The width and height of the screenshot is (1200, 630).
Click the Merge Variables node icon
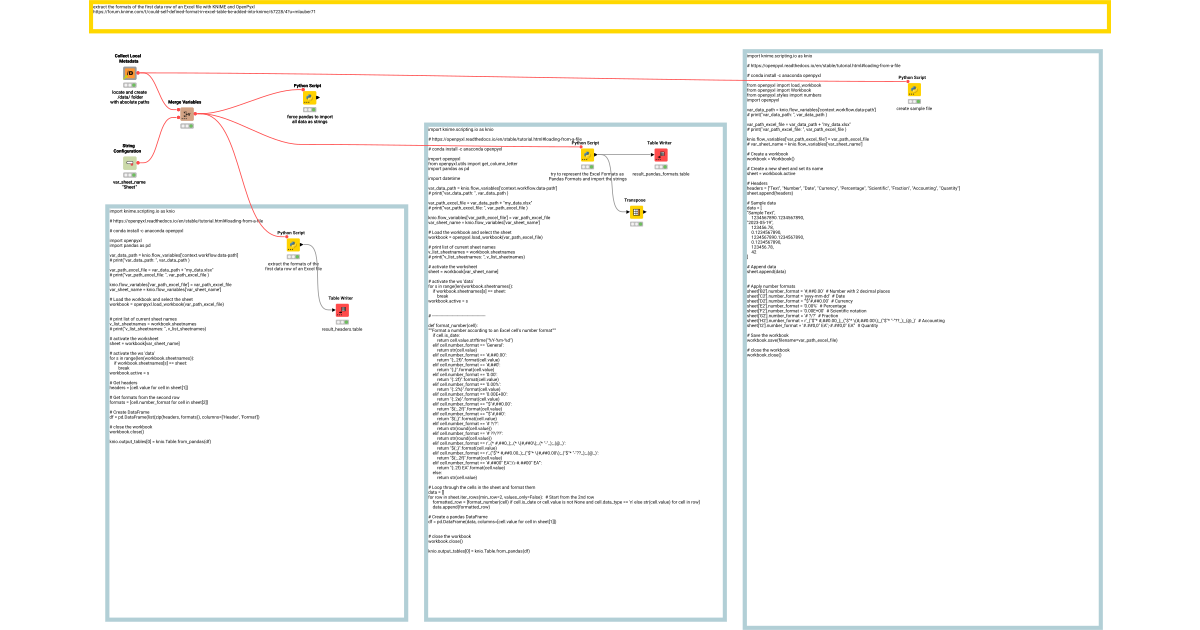[x=186, y=115]
